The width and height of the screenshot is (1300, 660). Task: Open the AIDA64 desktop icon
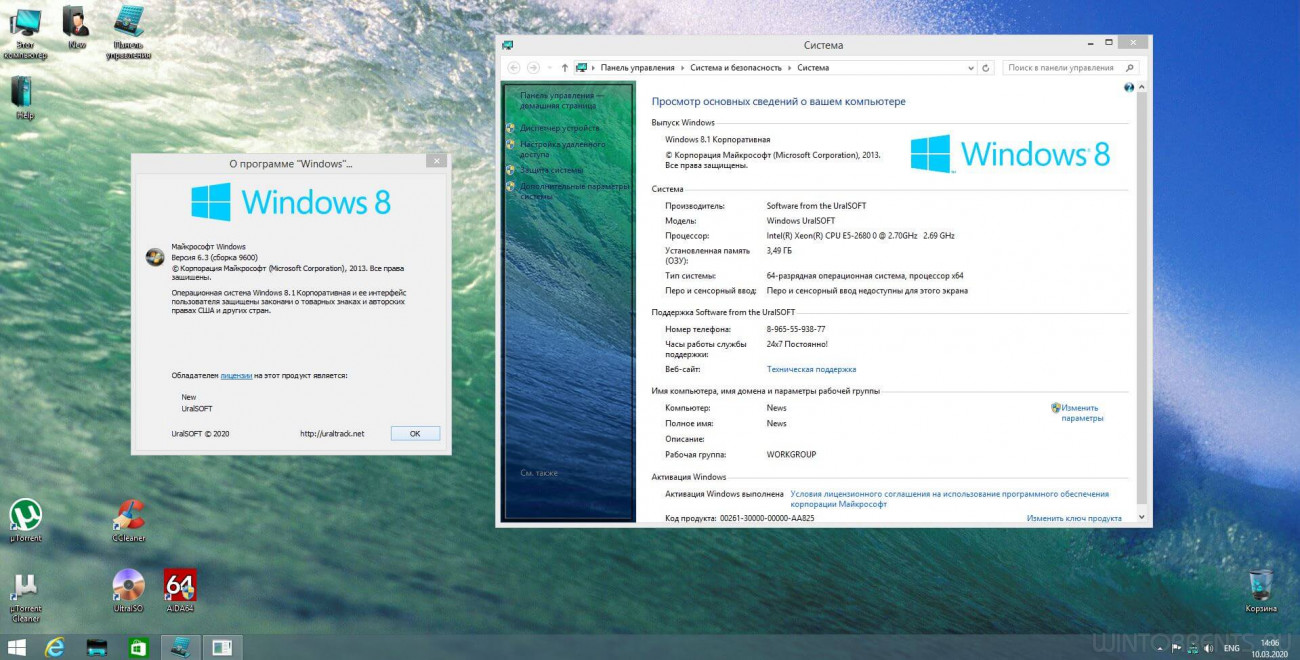pos(180,586)
